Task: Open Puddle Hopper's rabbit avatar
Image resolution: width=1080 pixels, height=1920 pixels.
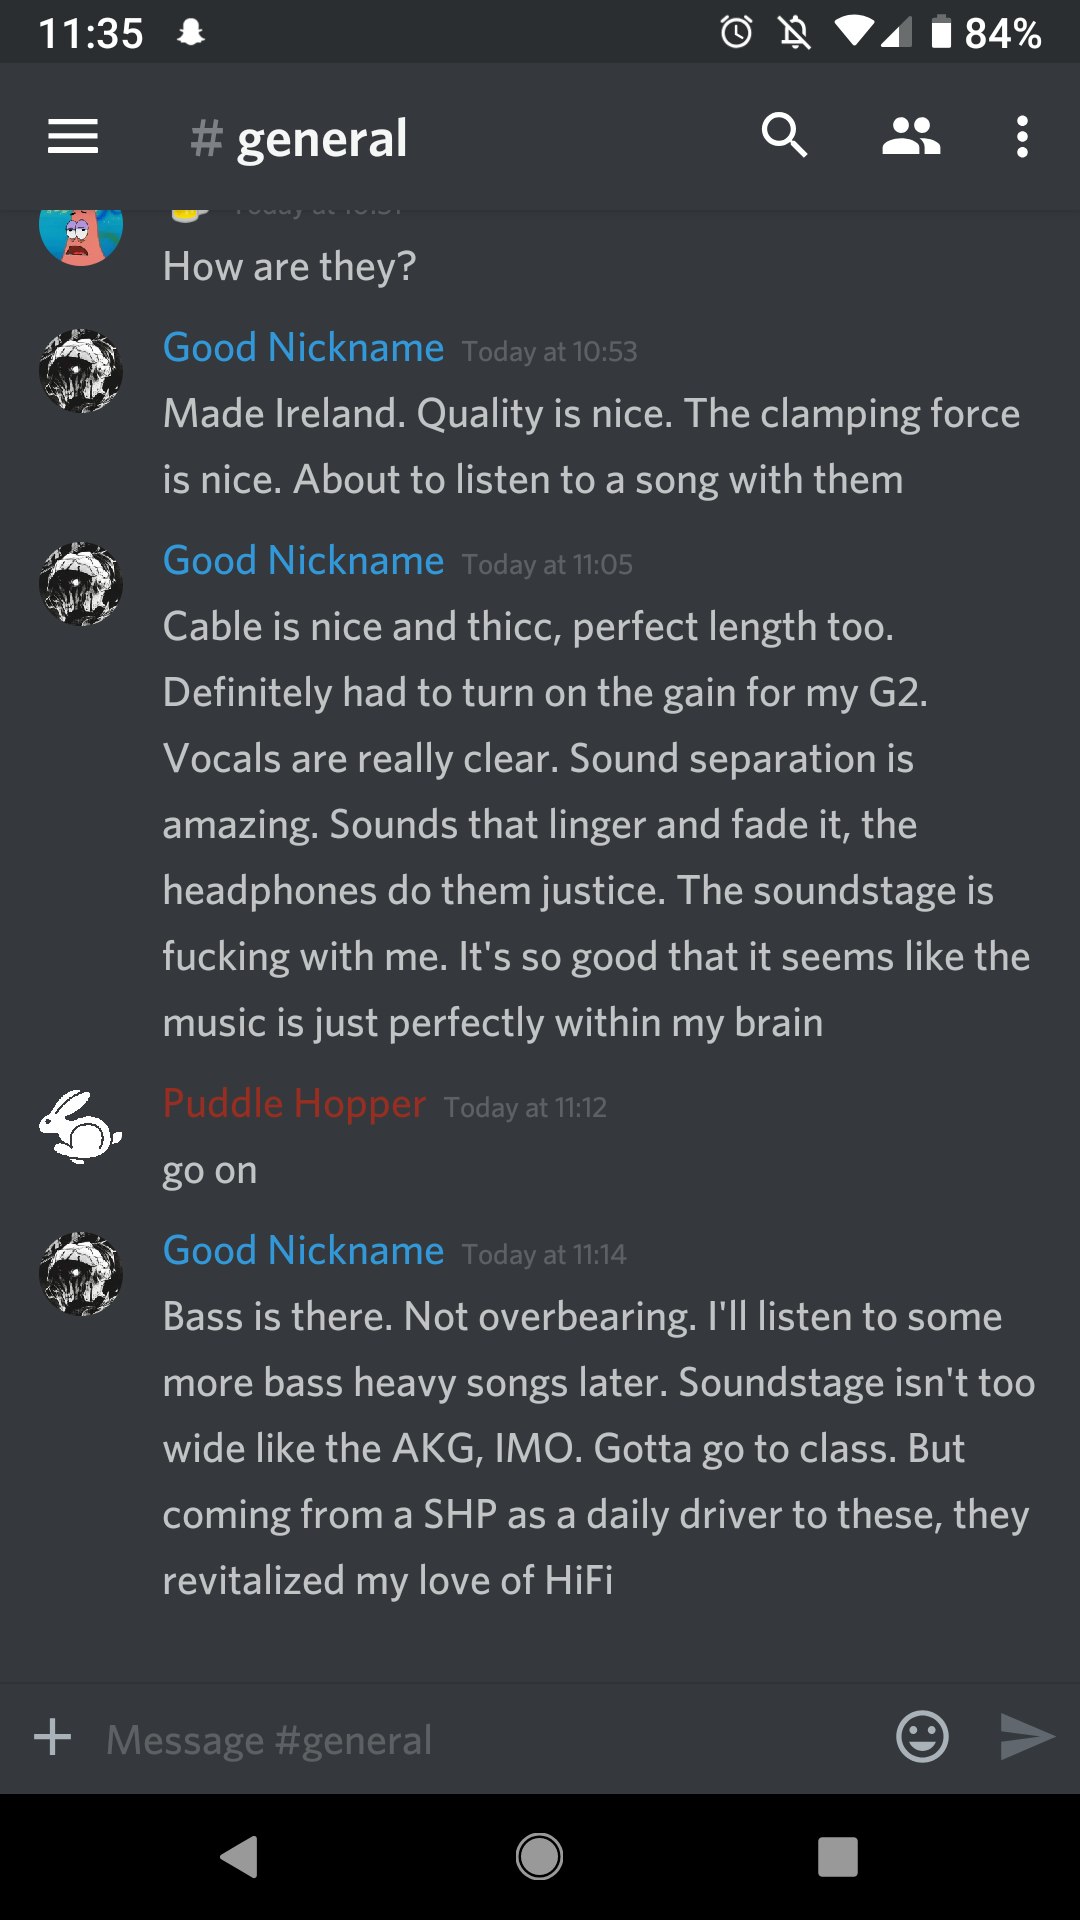Action: click(x=81, y=1127)
